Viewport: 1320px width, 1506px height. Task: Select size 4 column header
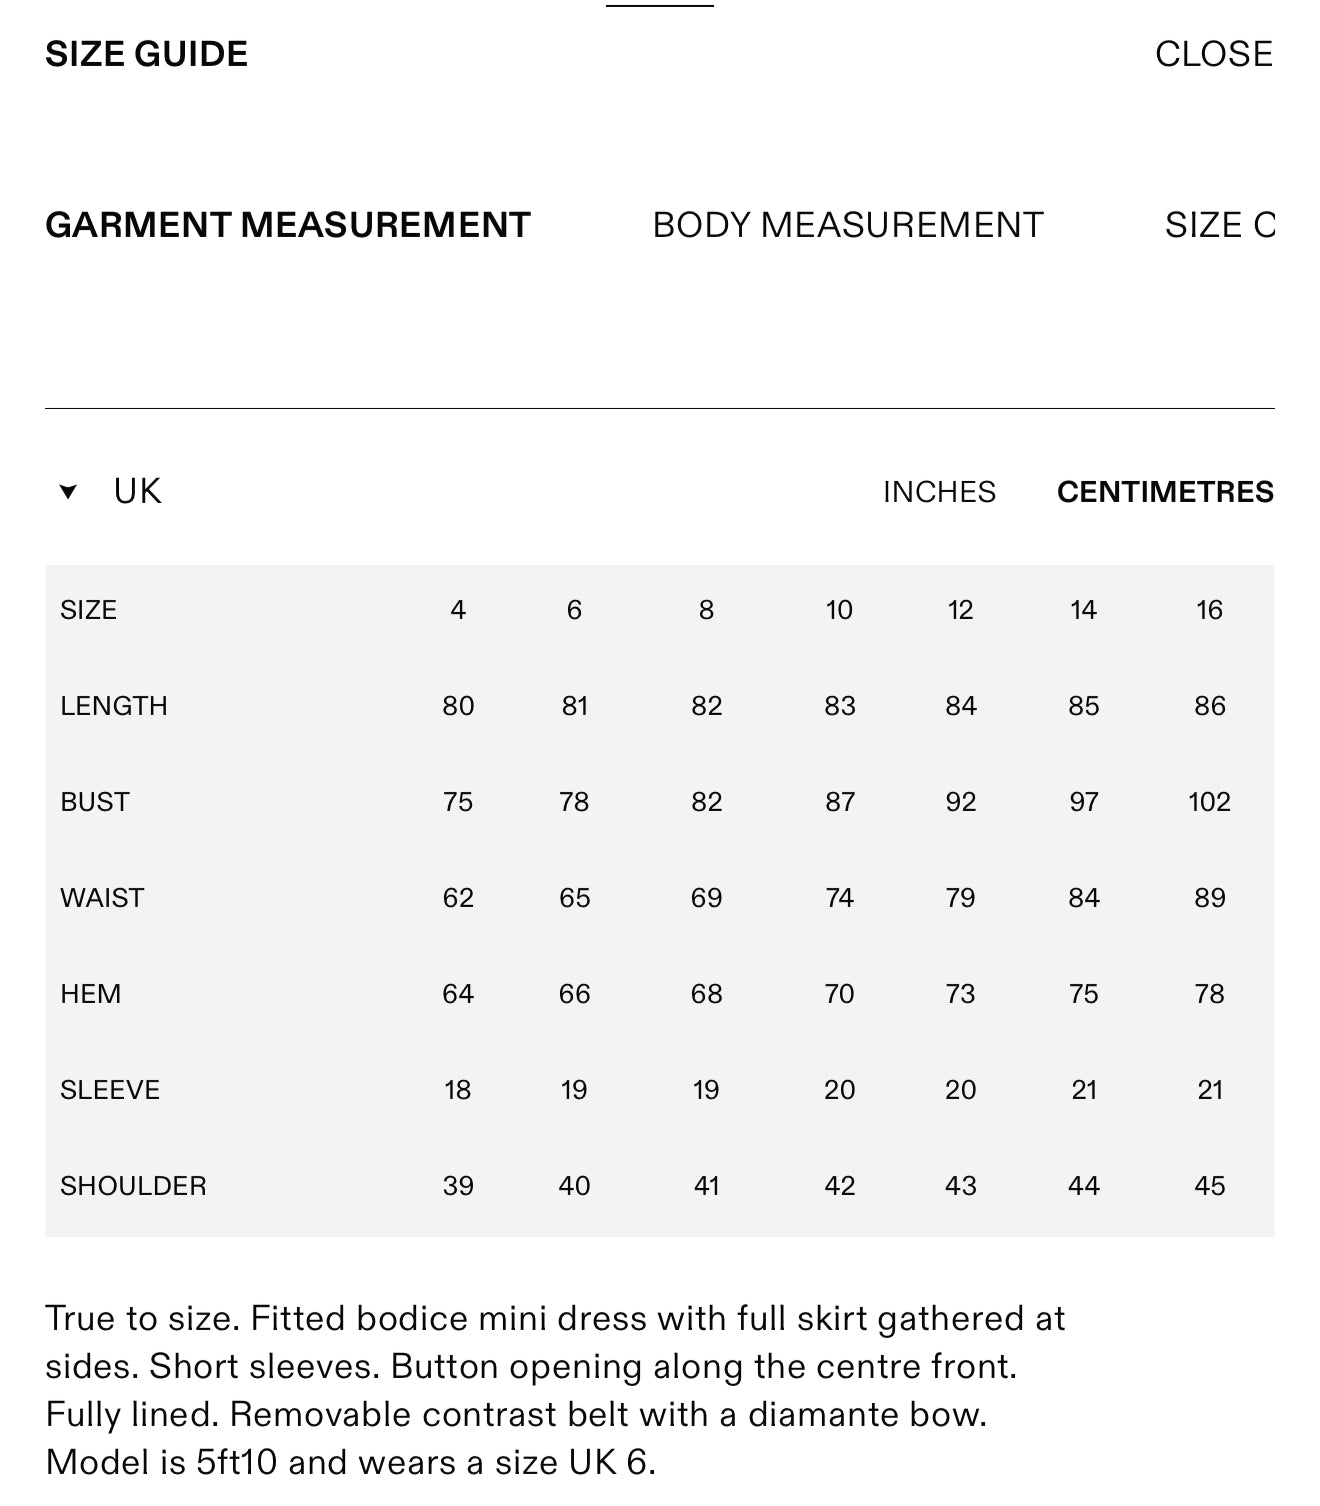(458, 610)
